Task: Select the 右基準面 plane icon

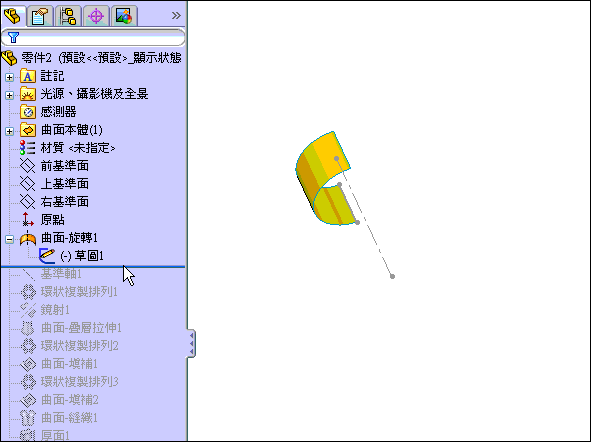Action: [28, 202]
